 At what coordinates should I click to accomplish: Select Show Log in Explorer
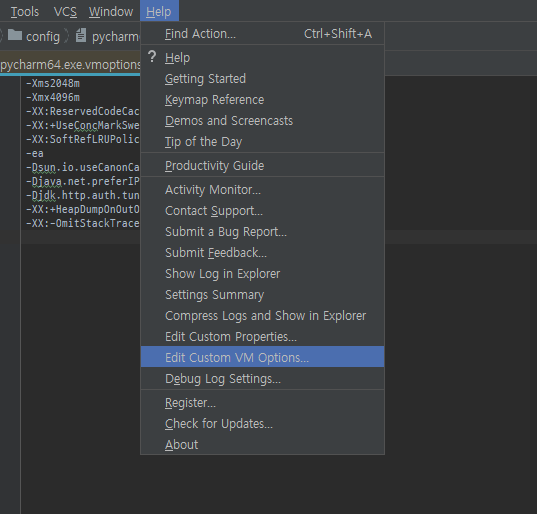pos(262,274)
